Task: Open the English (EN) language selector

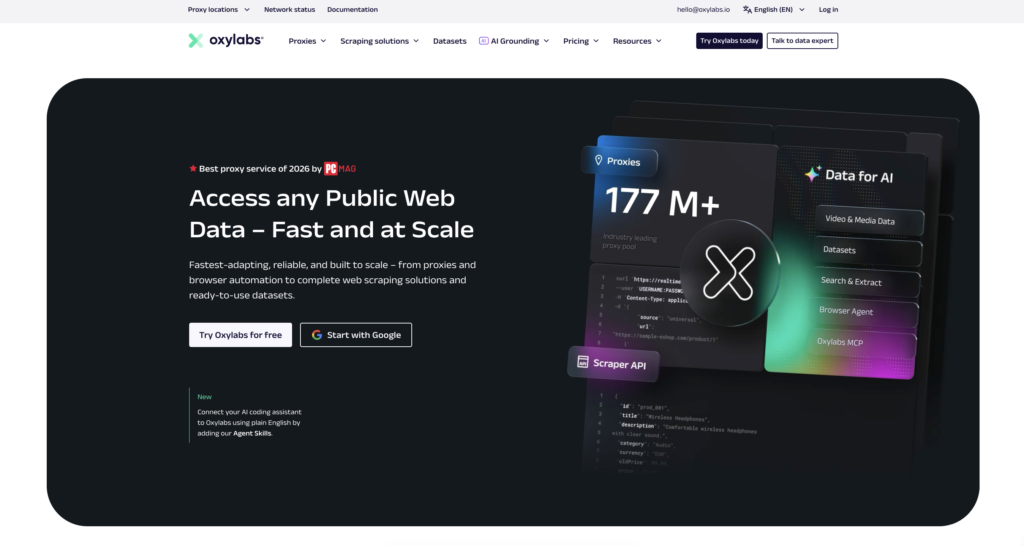Action: (774, 10)
